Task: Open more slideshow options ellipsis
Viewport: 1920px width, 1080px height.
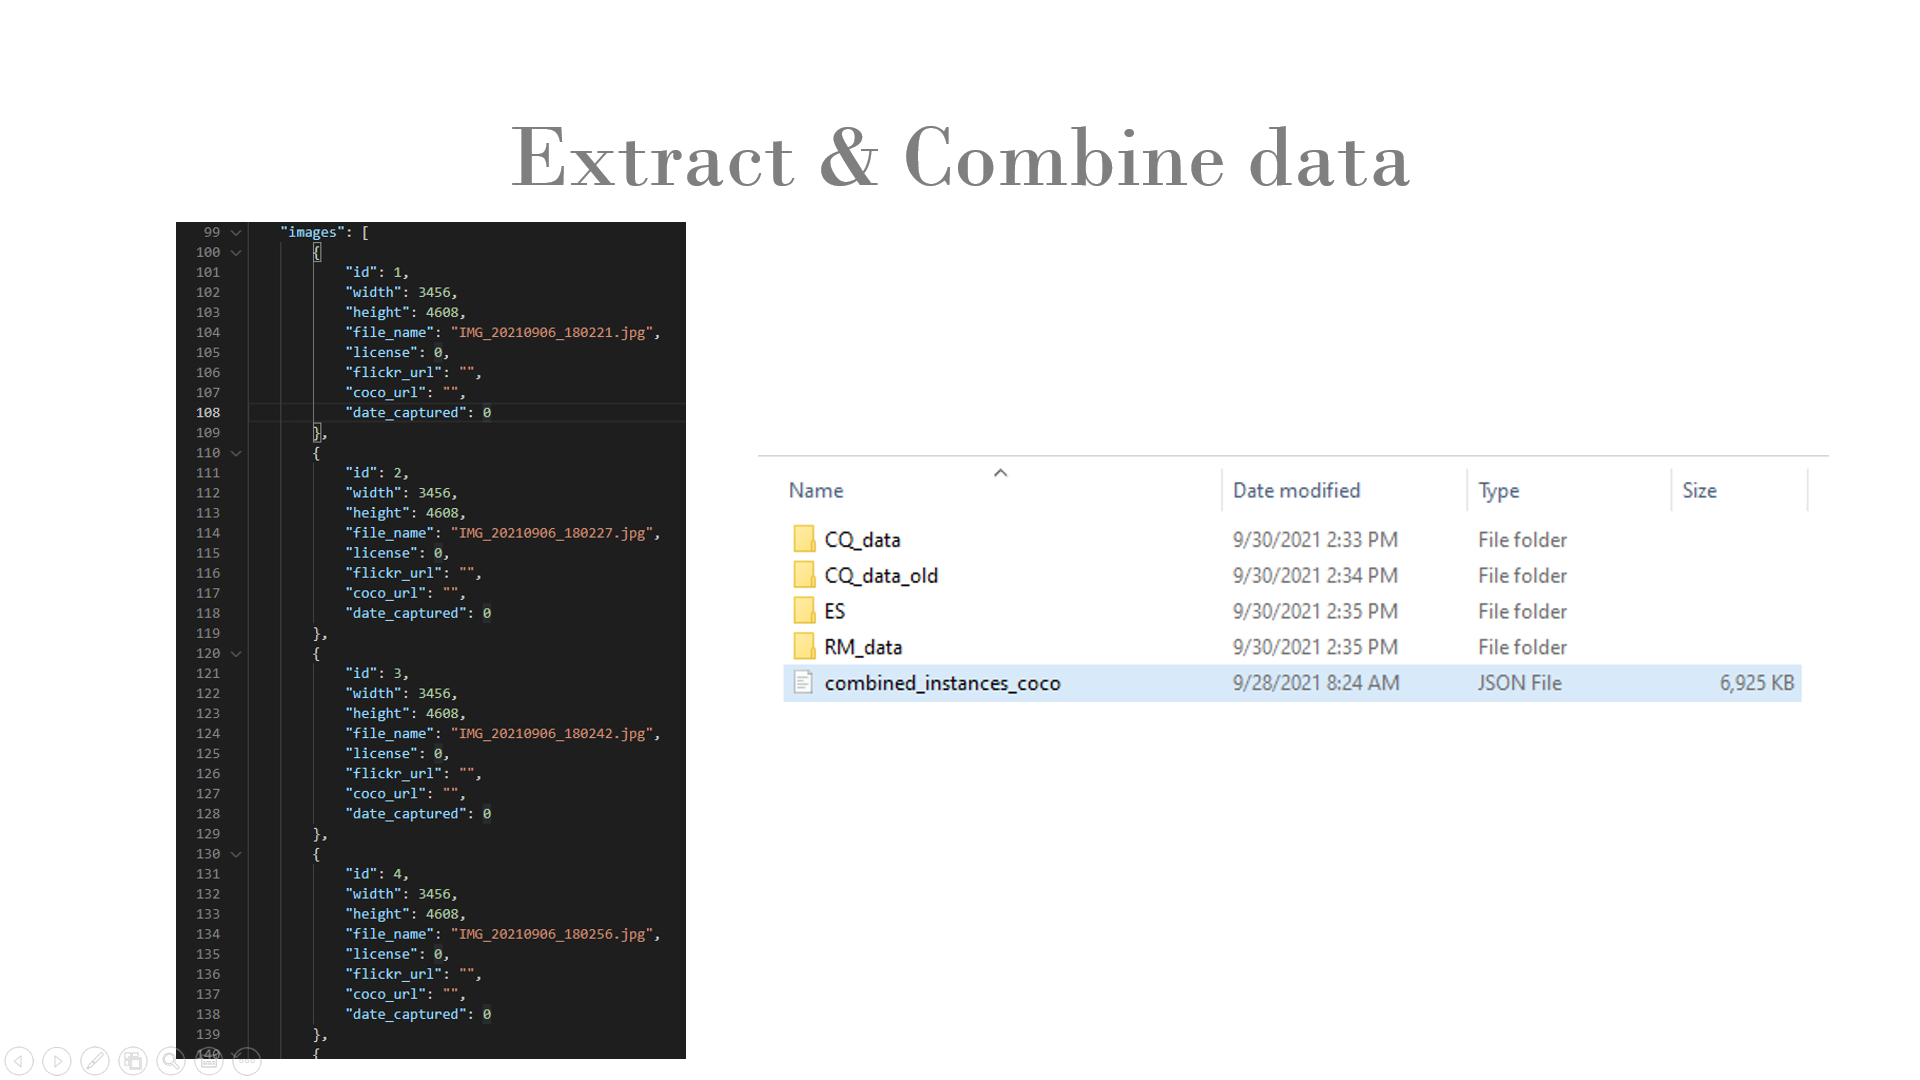Action: [x=247, y=1060]
